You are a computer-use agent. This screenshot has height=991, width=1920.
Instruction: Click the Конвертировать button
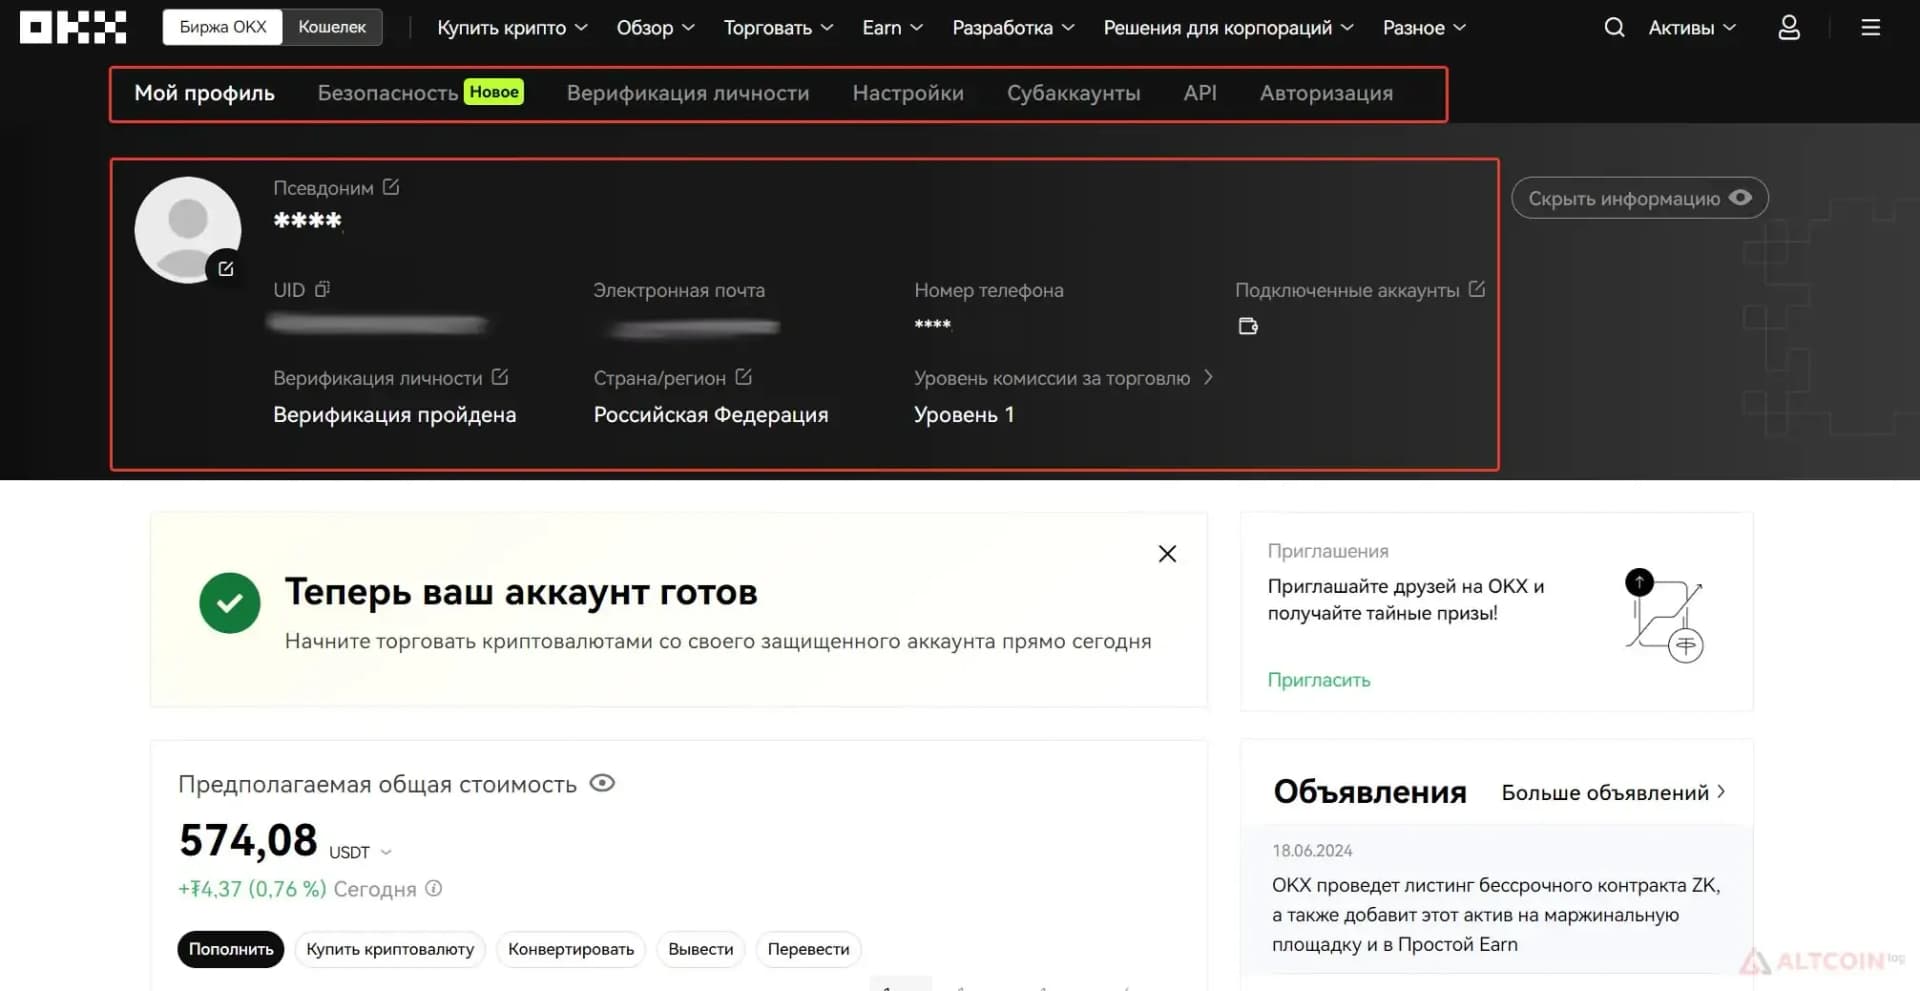click(571, 949)
